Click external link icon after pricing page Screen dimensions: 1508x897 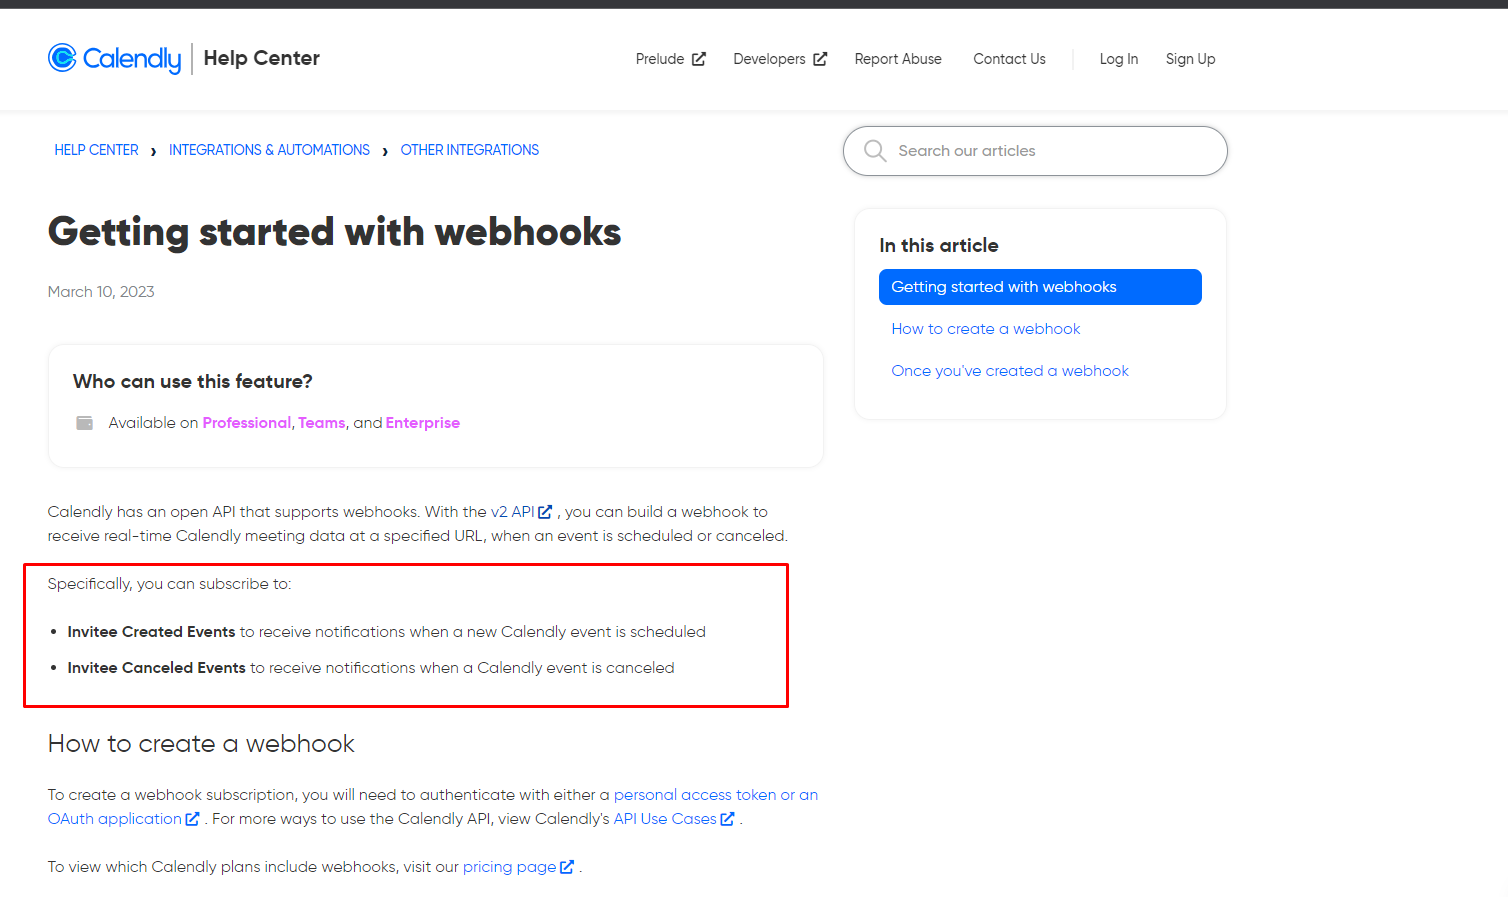point(567,867)
